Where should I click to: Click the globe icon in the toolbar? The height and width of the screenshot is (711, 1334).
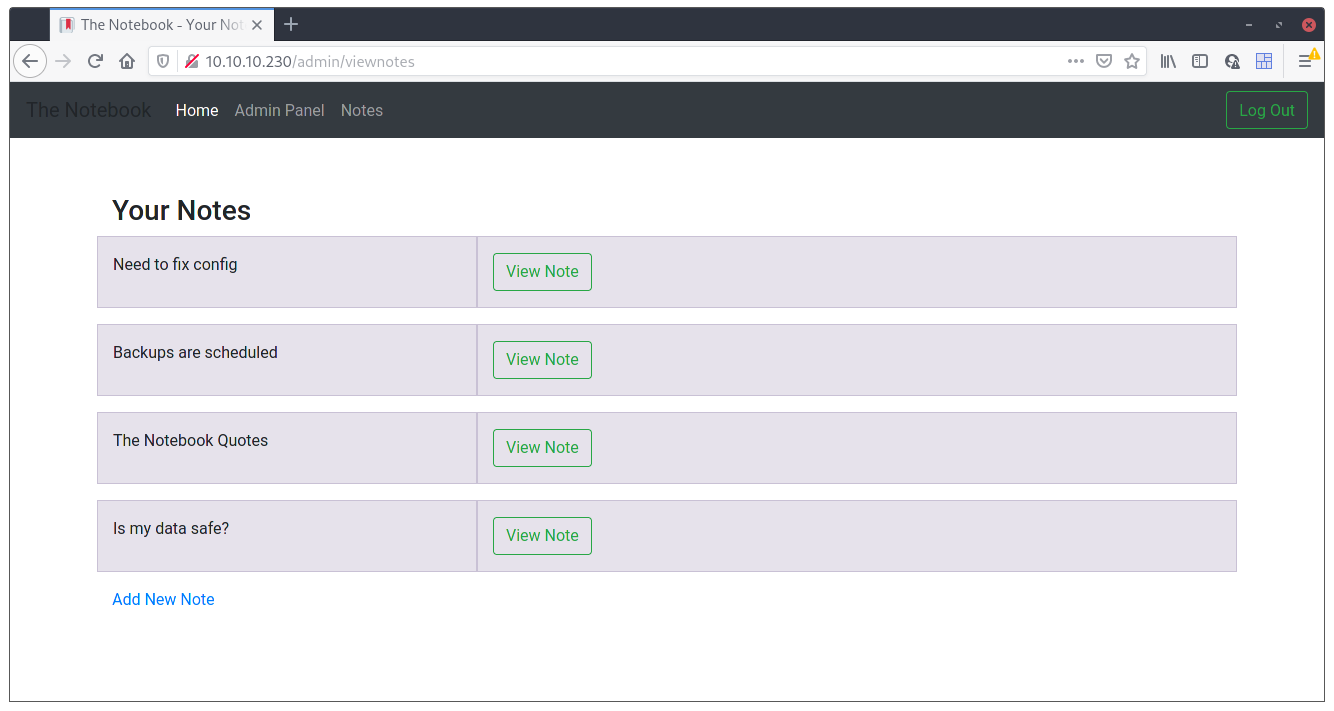tap(1231, 61)
